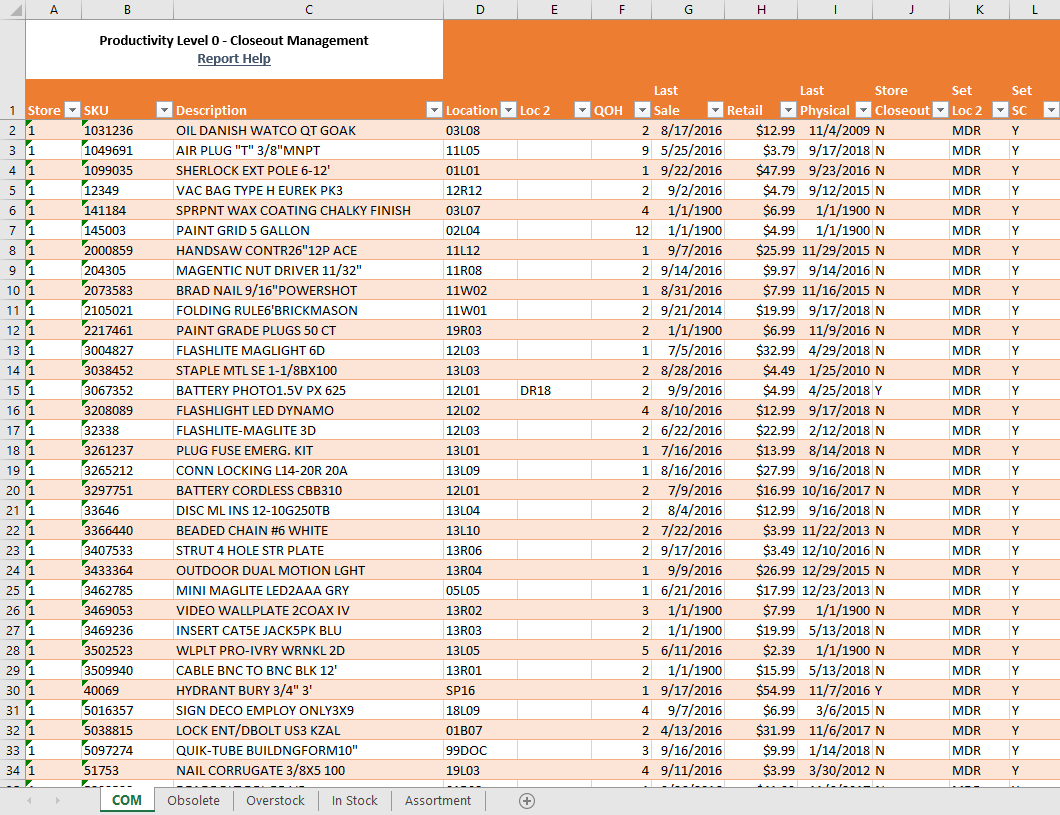Viewport: 1060px width, 815px height.
Task: Click the next sheet navigation arrow
Action: tap(57, 801)
